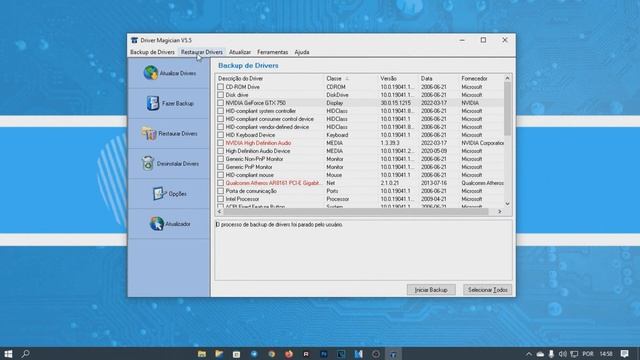This screenshot has height=360, width=640.
Task: Click the driver list scroll-up arrow
Action: coord(507,78)
